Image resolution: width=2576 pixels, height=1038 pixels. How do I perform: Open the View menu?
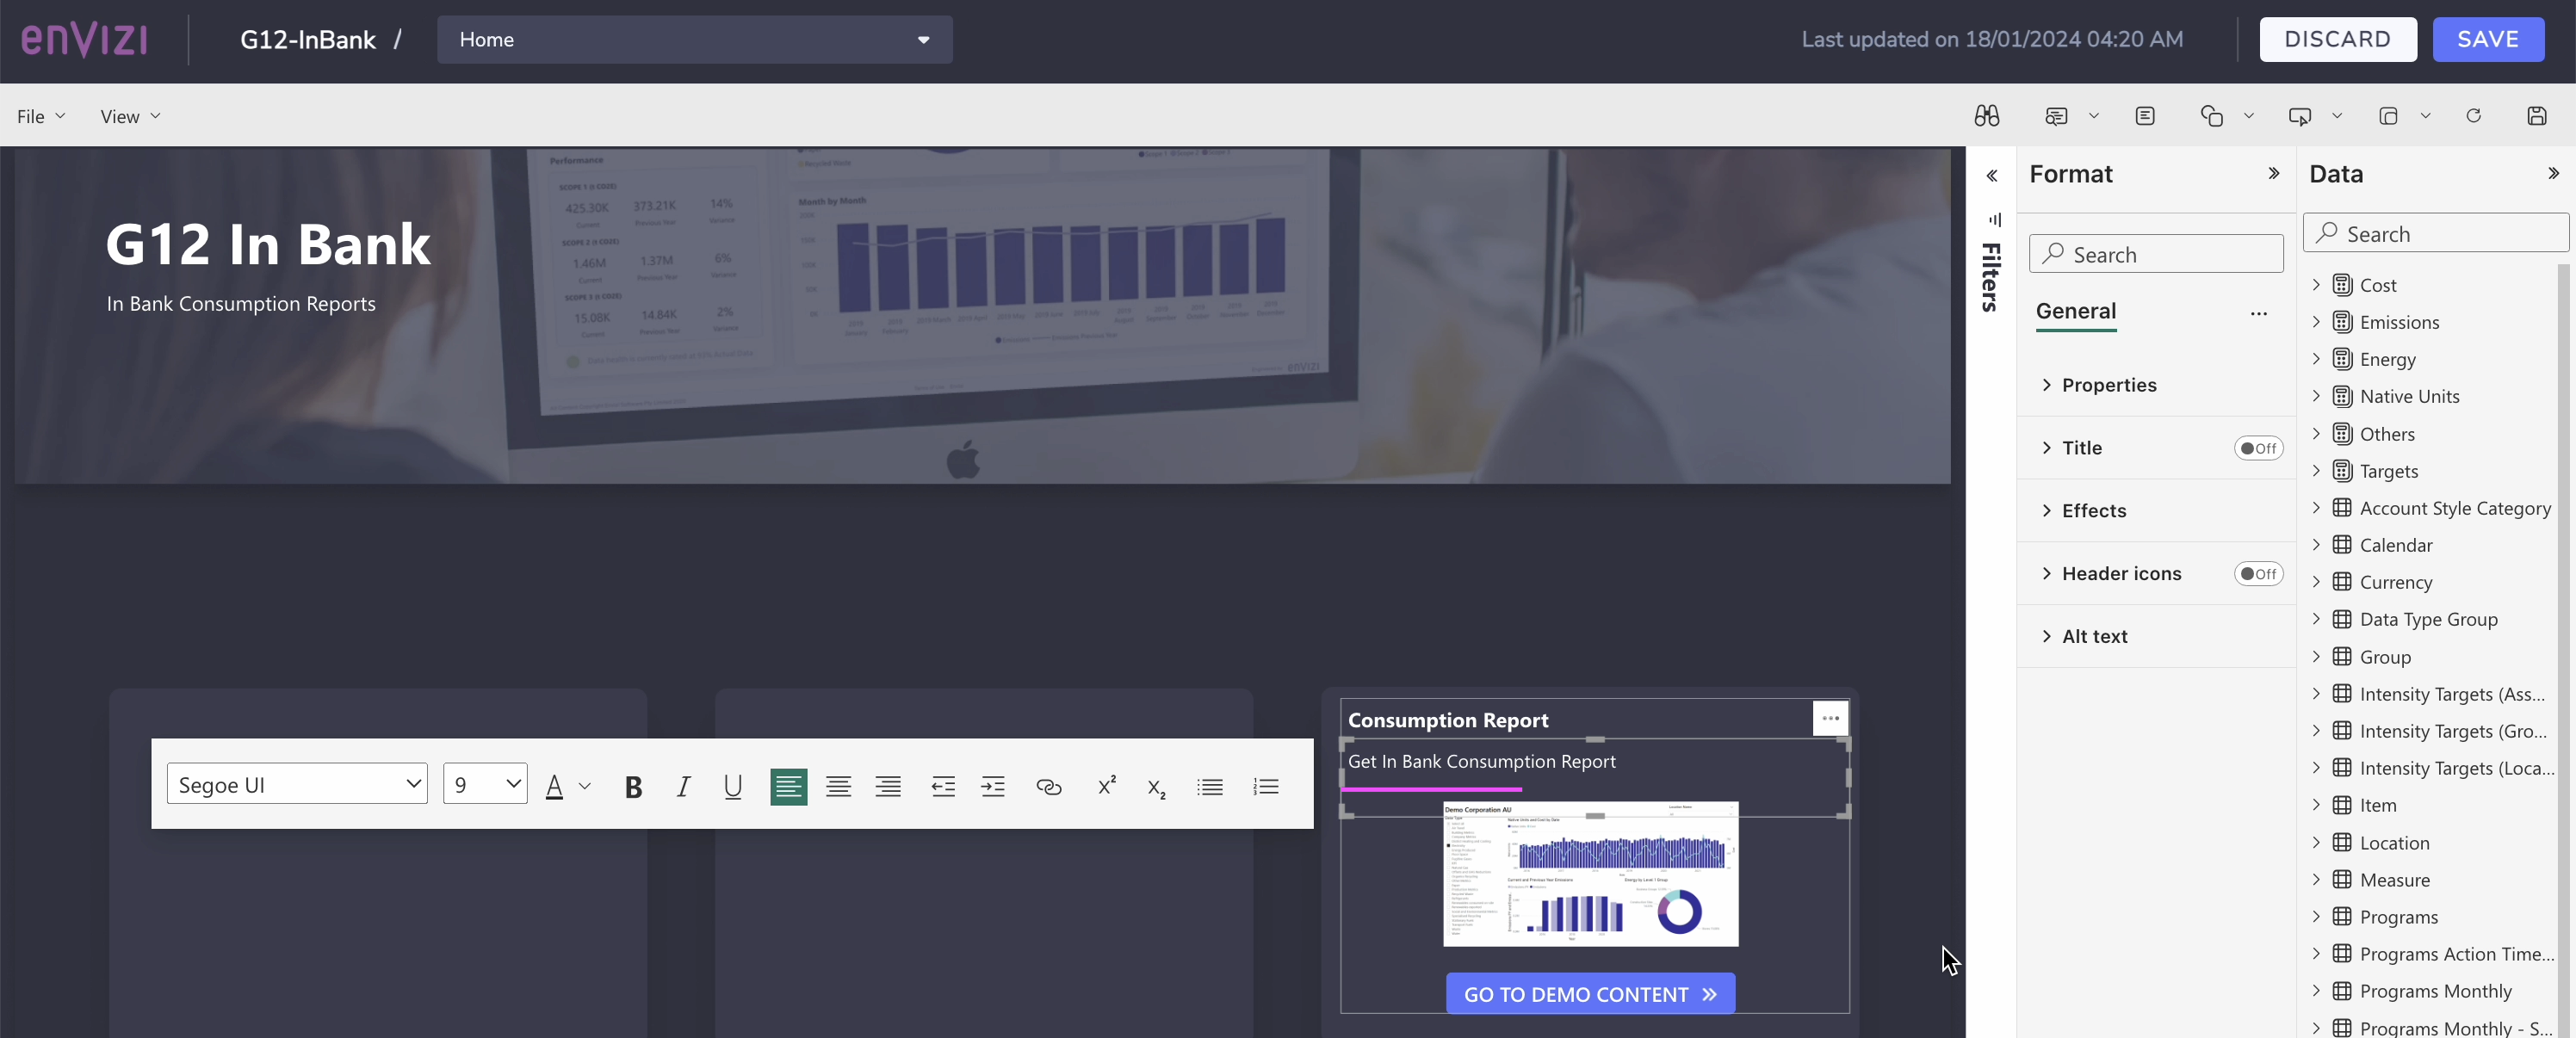(130, 116)
